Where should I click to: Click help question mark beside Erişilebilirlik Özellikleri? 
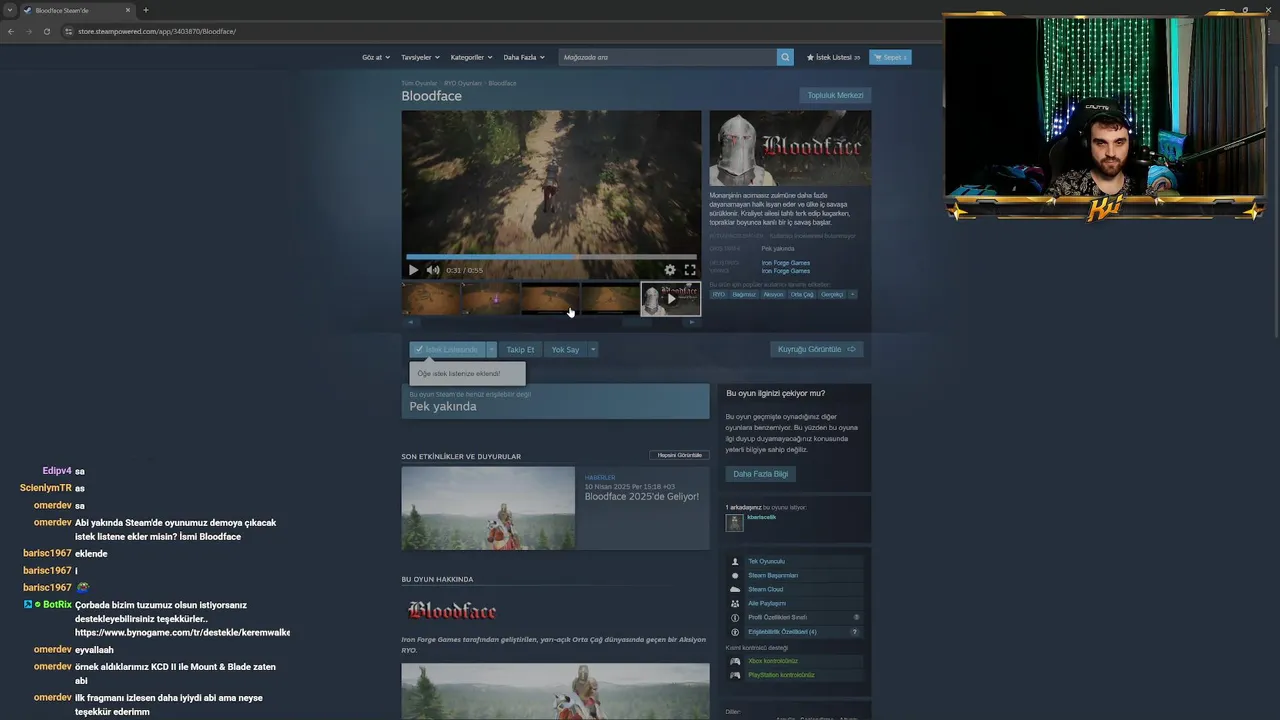click(x=854, y=632)
